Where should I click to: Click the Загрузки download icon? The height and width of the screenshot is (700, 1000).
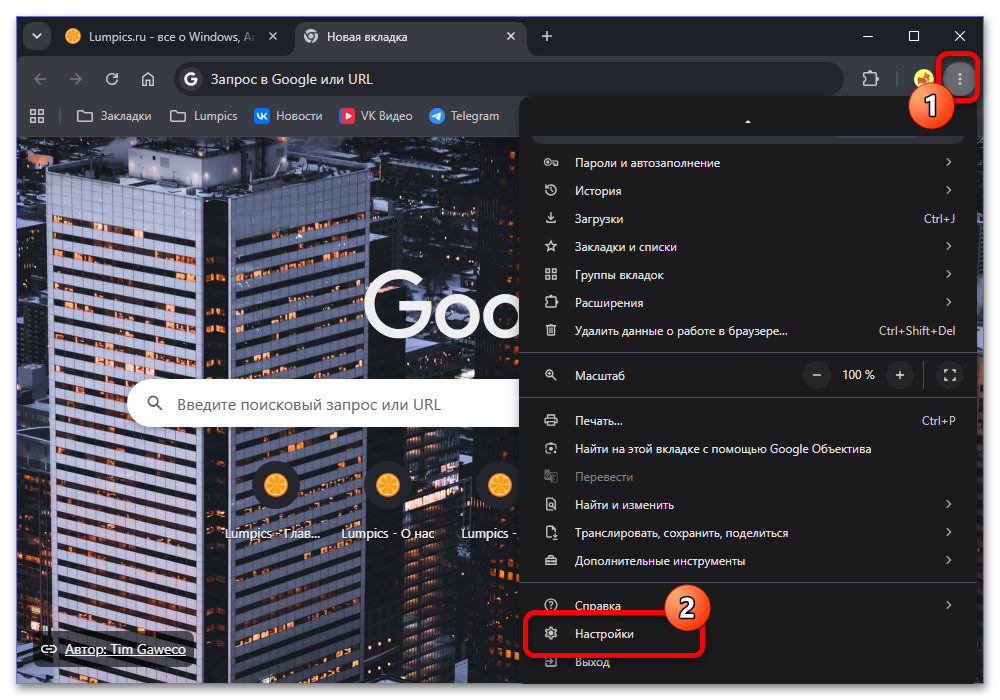(x=551, y=219)
